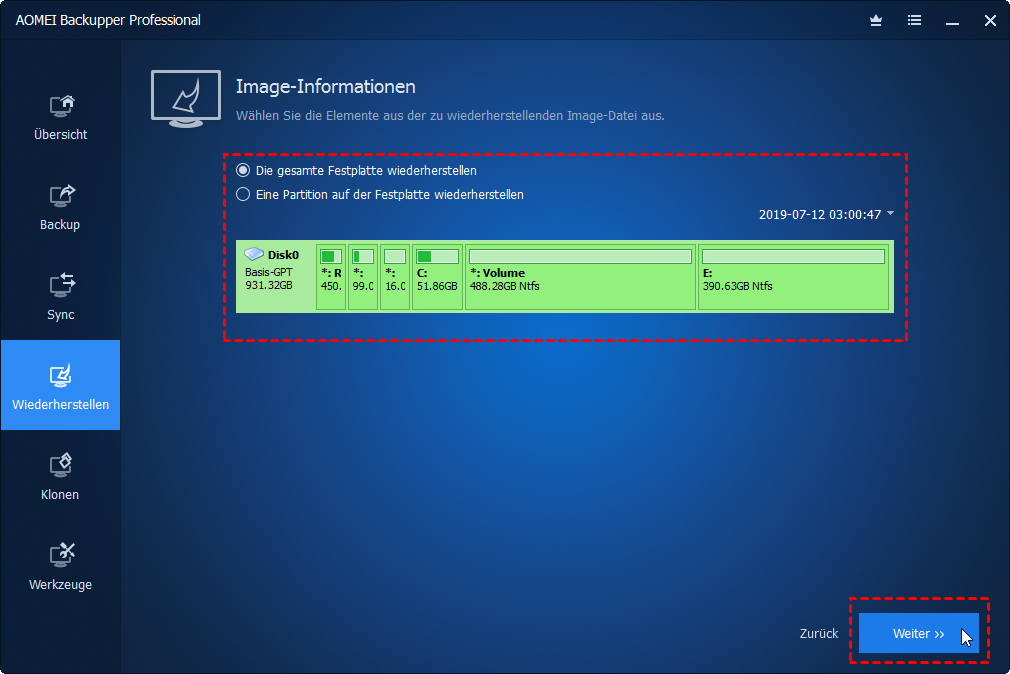
Task: Switch to the Werkzeuge tab label
Action: pos(61,585)
